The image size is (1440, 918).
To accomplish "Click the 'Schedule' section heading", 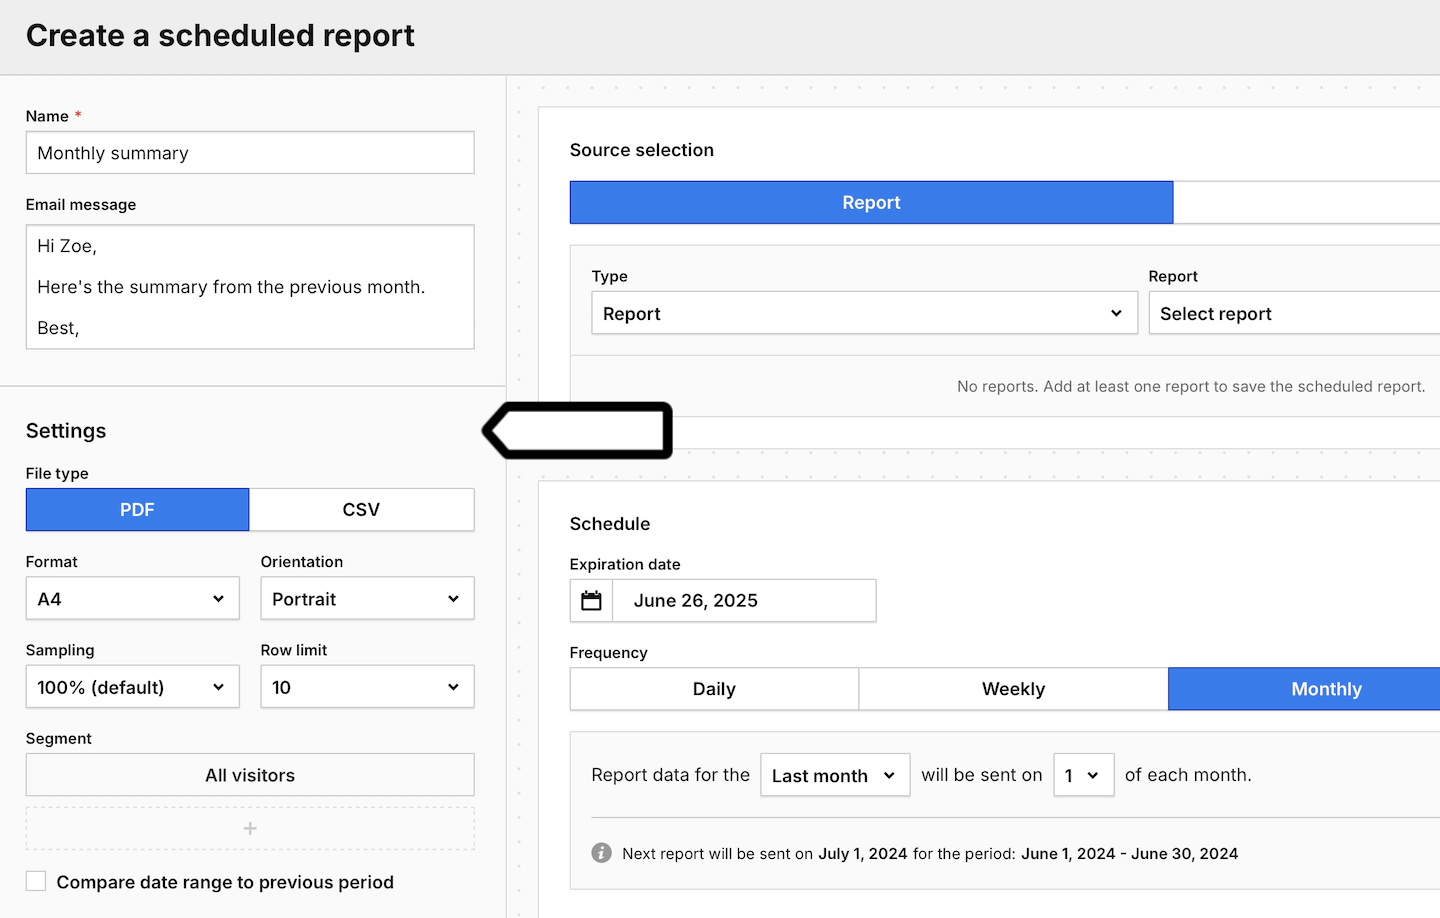I will [610, 524].
